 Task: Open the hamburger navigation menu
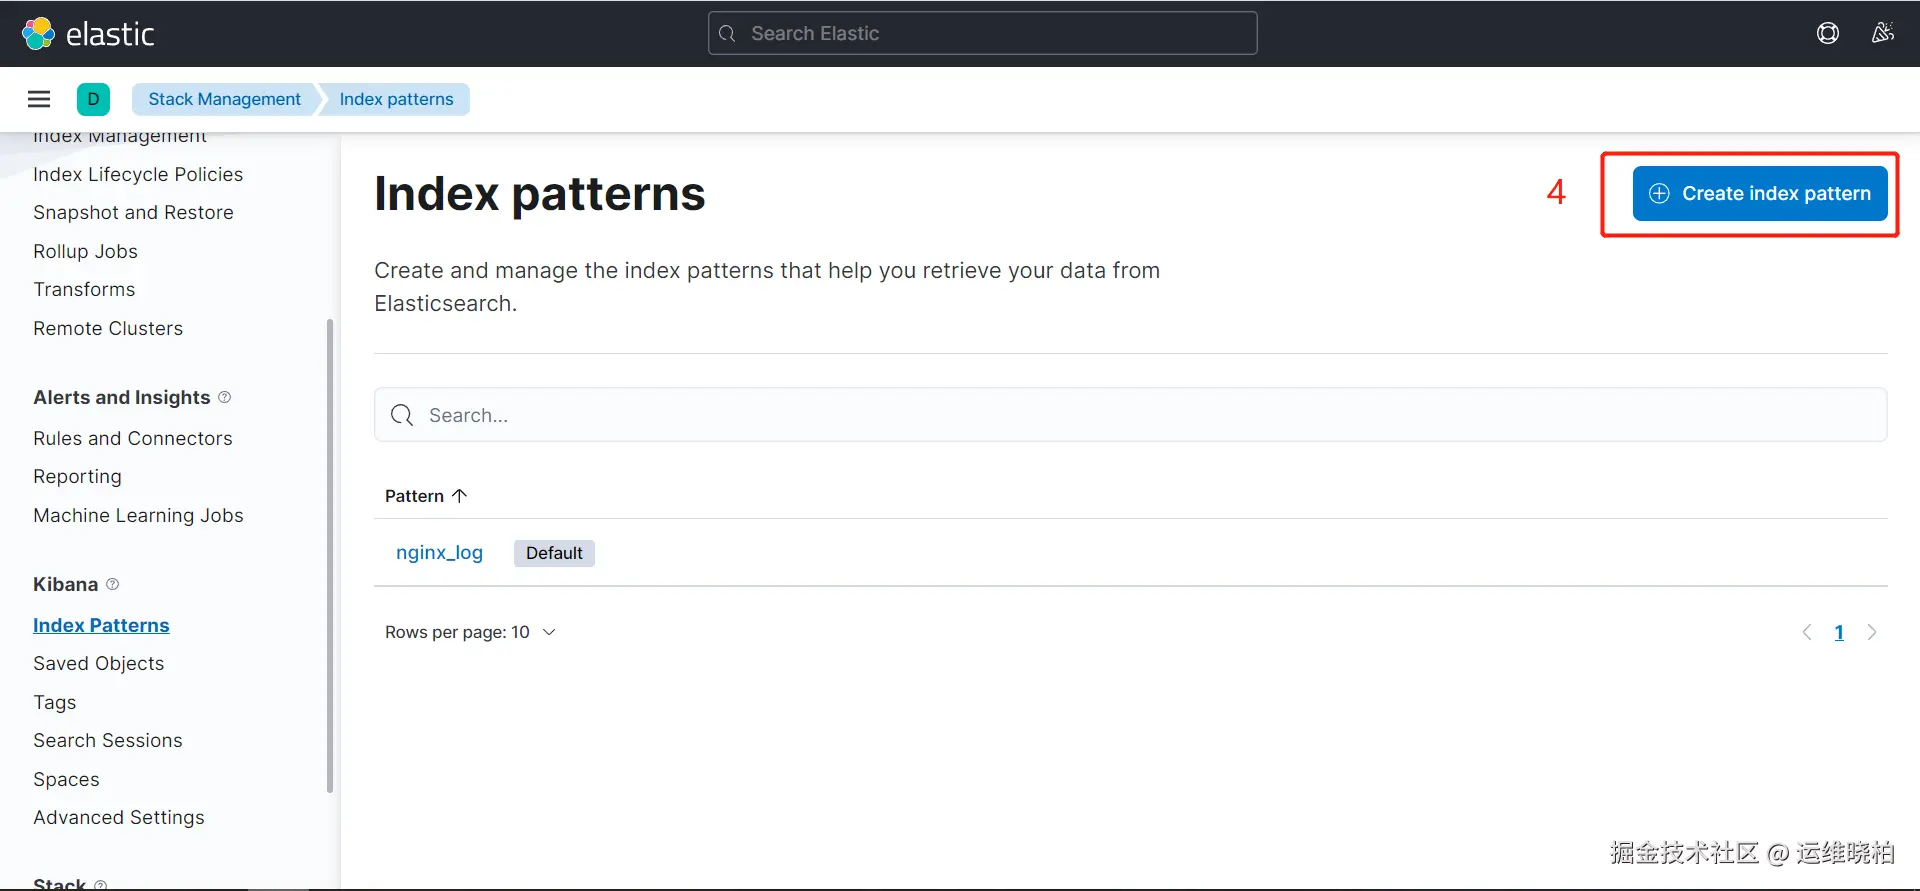(x=39, y=99)
